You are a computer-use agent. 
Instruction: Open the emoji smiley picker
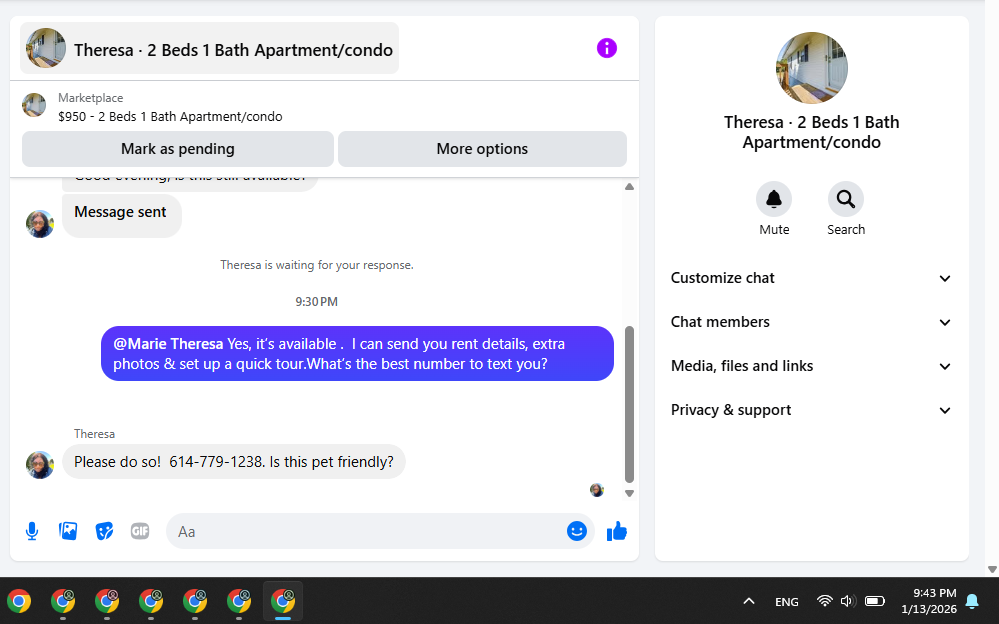click(x=577, y=531)
